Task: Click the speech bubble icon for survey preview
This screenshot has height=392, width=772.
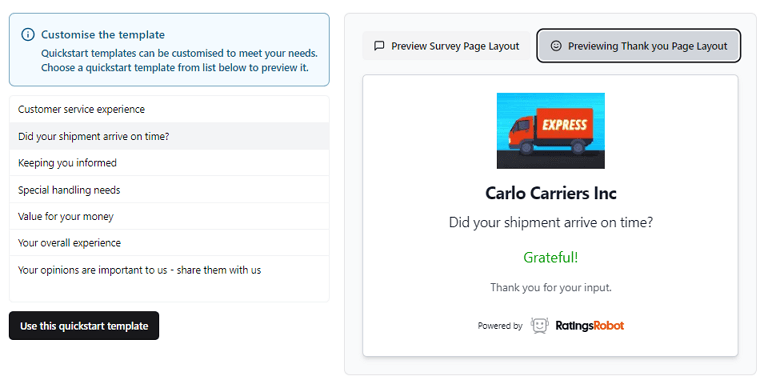Action: [x=379, y=46]
